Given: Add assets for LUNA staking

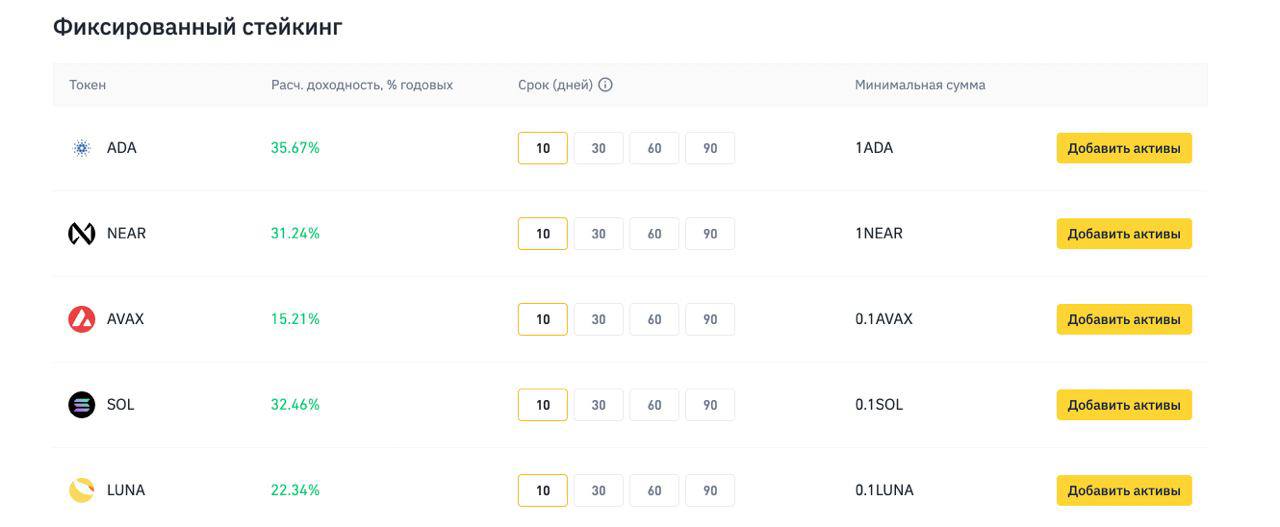Looking at the screenshot, I should tap(1123, 490).
